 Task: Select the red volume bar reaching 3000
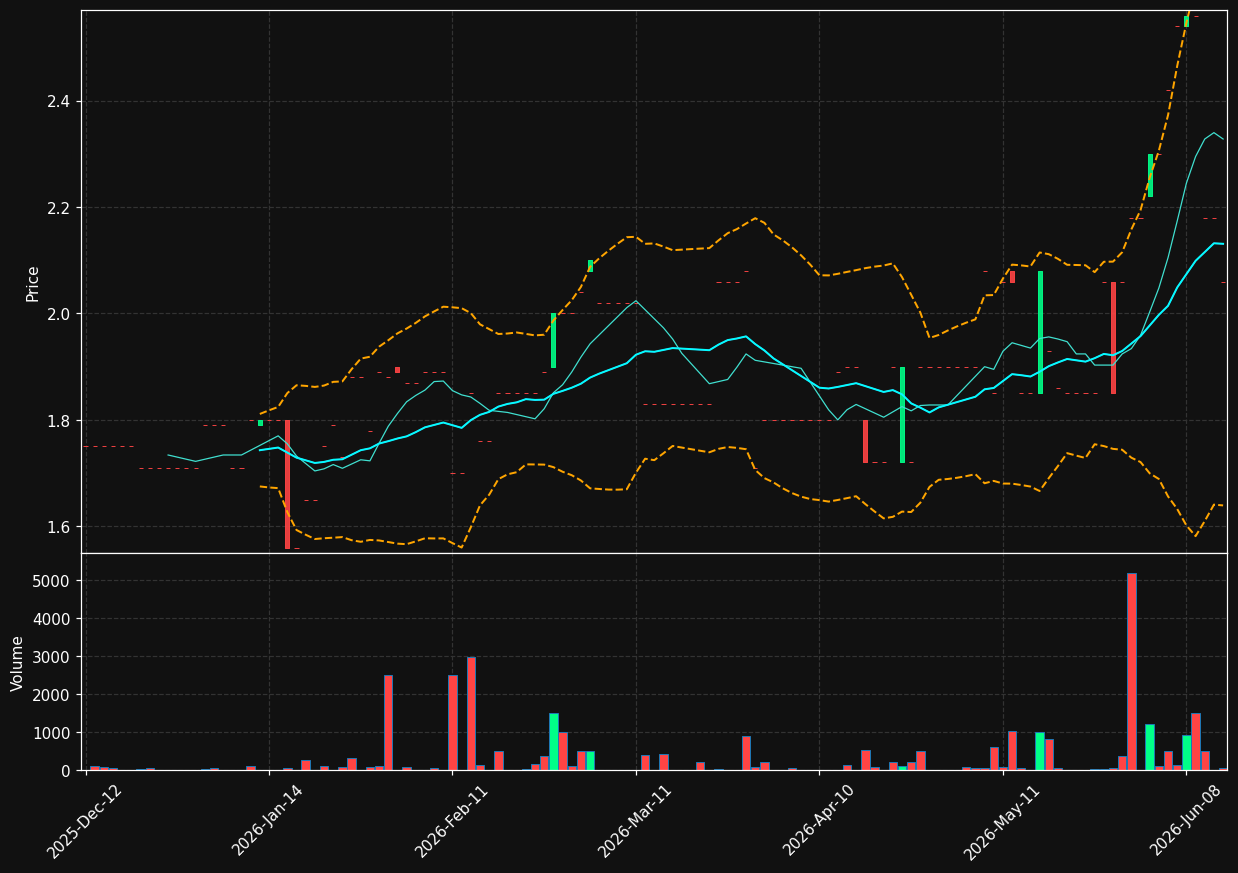coord(471,713)
